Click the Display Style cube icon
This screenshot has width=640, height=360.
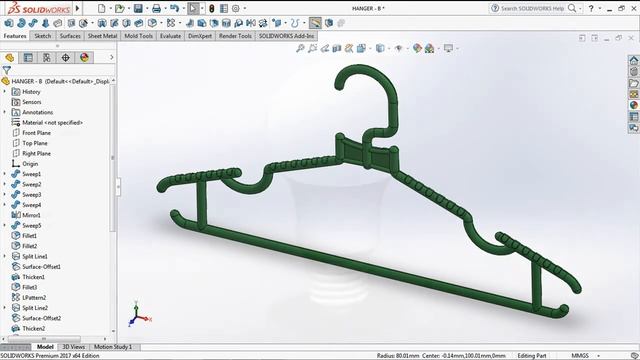coord(380,49)
